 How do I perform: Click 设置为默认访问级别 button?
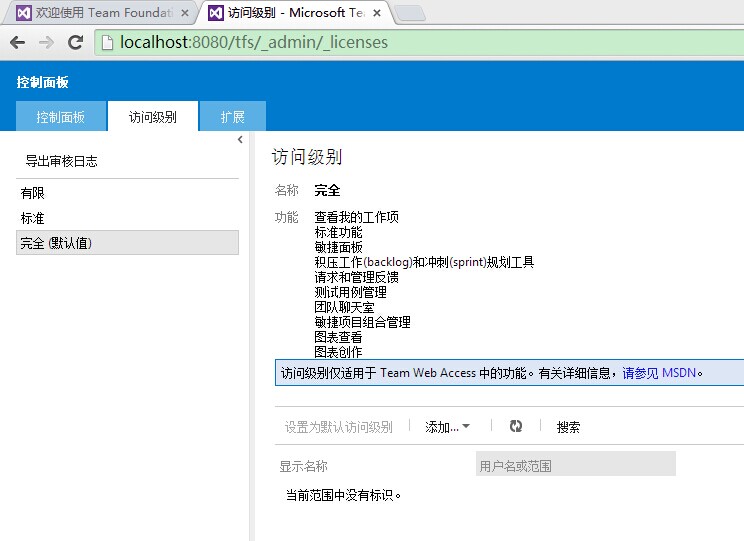[x=339, y=427]
